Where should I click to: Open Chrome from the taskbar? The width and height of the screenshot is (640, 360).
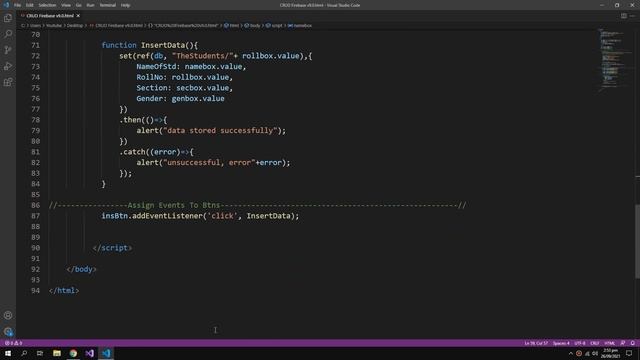coord(73,353)
